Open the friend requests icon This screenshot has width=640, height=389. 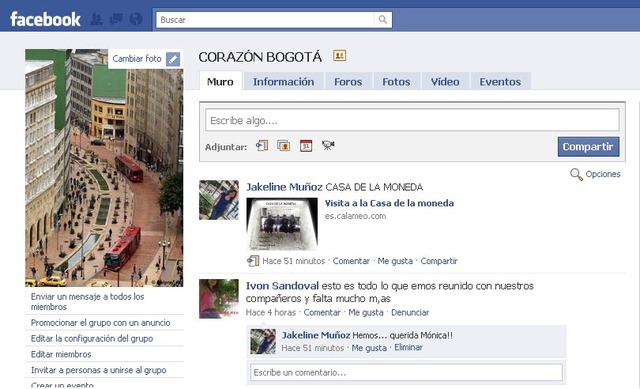pos(96,19)
